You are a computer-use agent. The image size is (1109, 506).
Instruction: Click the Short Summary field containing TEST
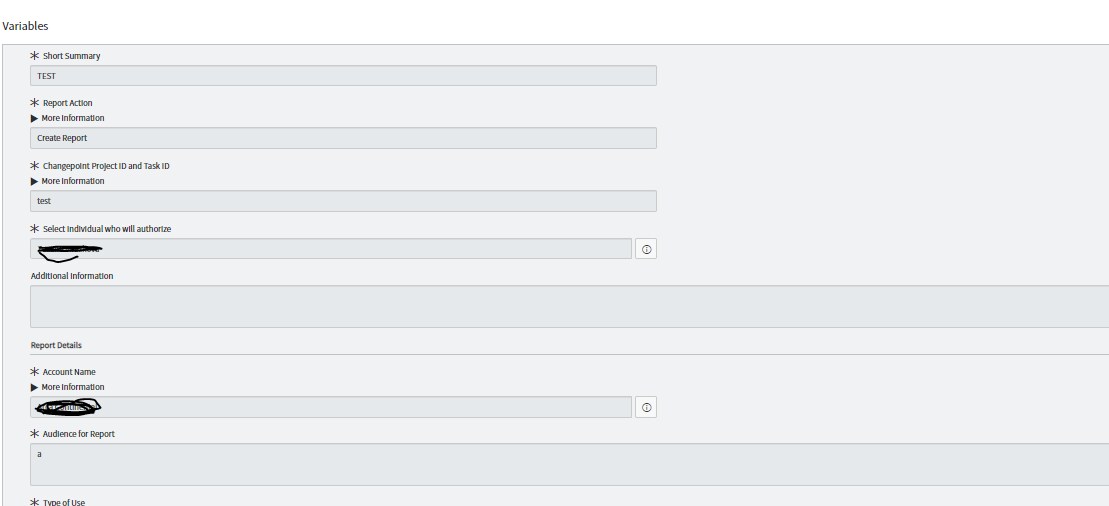343,76
